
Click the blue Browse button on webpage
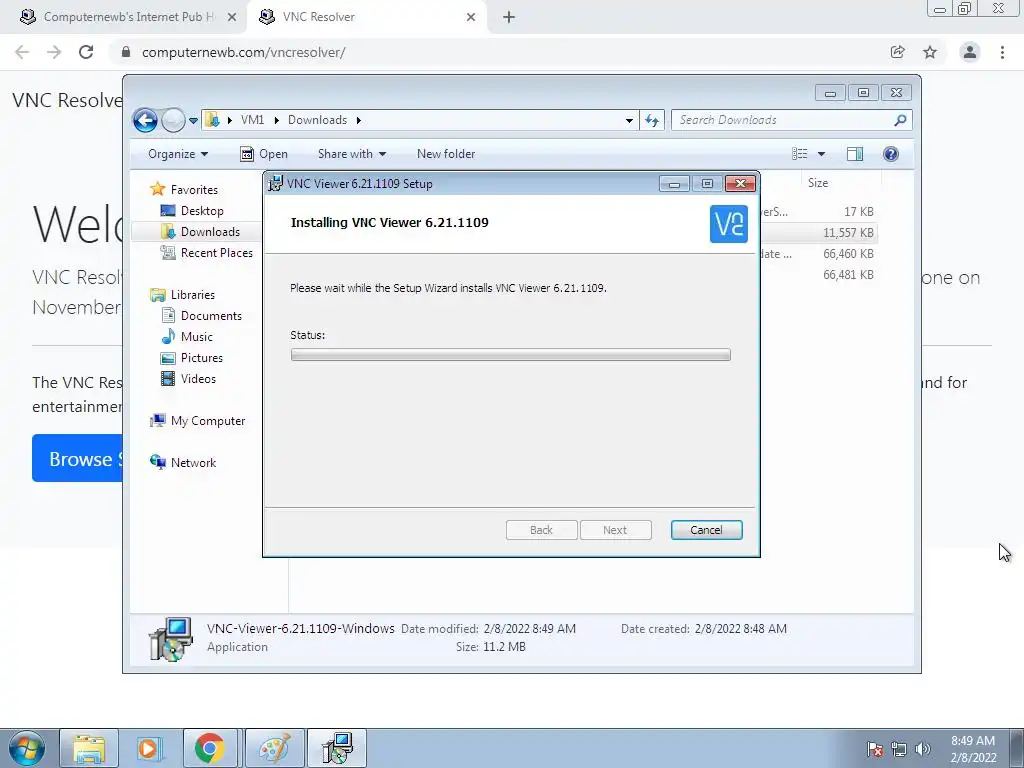coord(77,458)
